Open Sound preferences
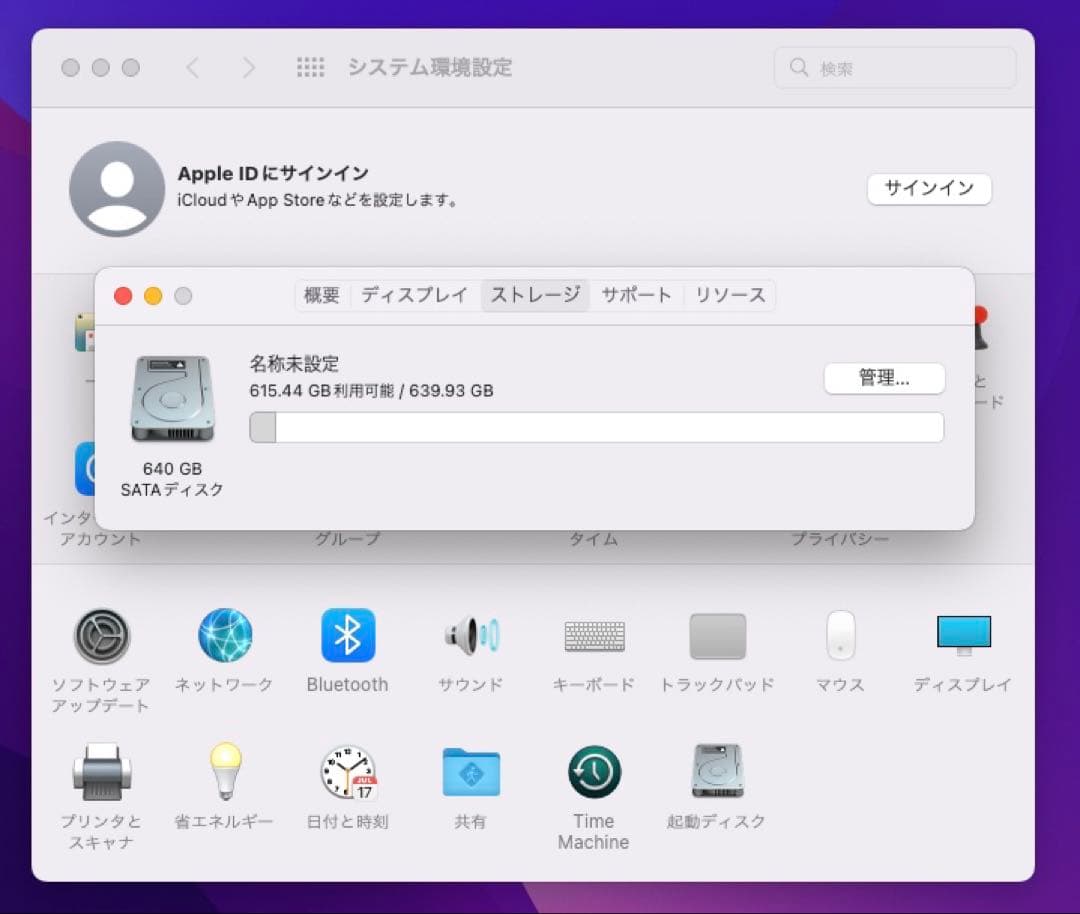Viewport: 1080px width, 914px height. tap(470, 635)
